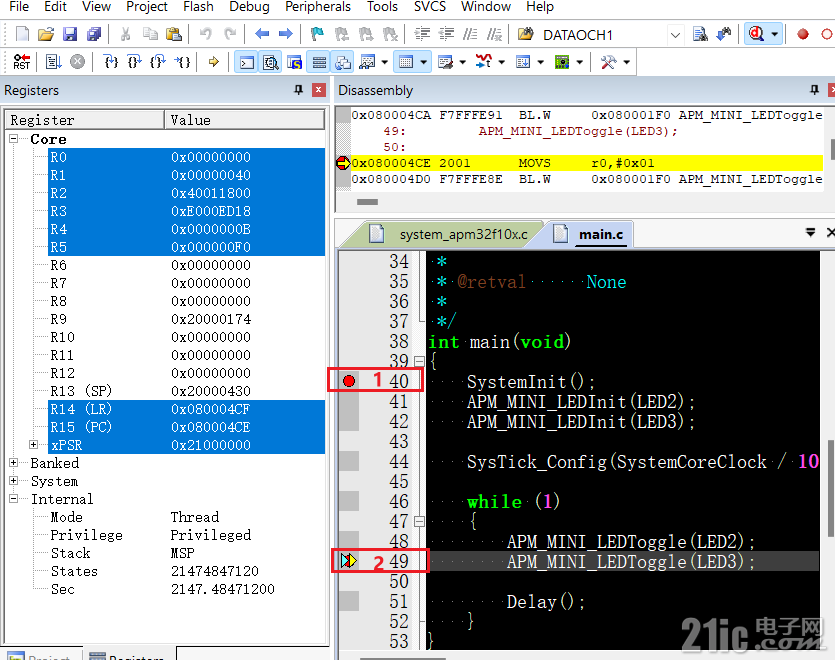Image resolution: width=835 pixels, height=660 pixels.
Task: Click the Paste clipboard icon
Action: pos(174,34)
